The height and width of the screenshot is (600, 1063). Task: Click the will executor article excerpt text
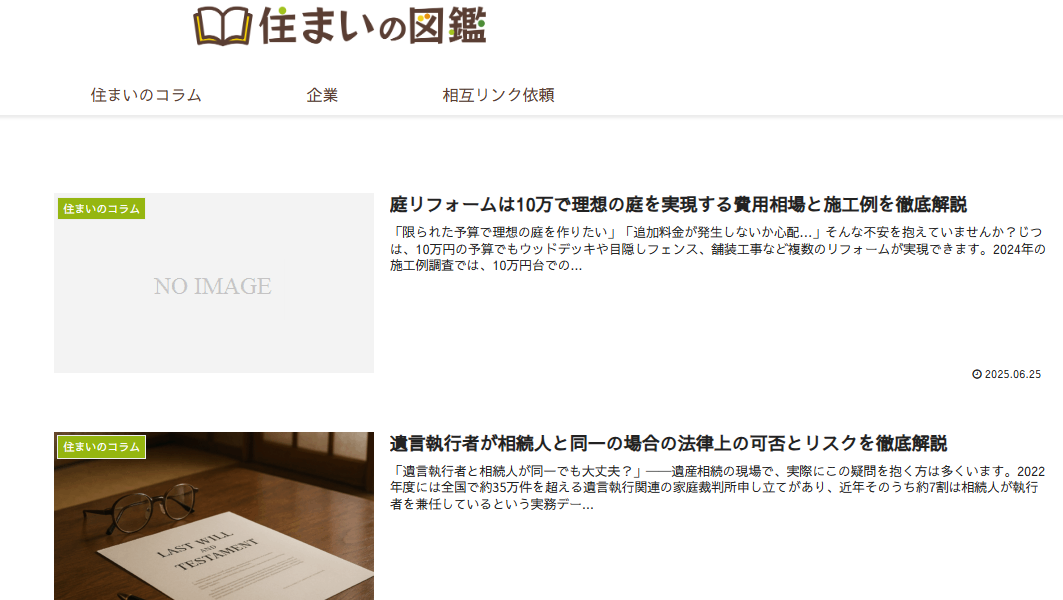(717, 487)
